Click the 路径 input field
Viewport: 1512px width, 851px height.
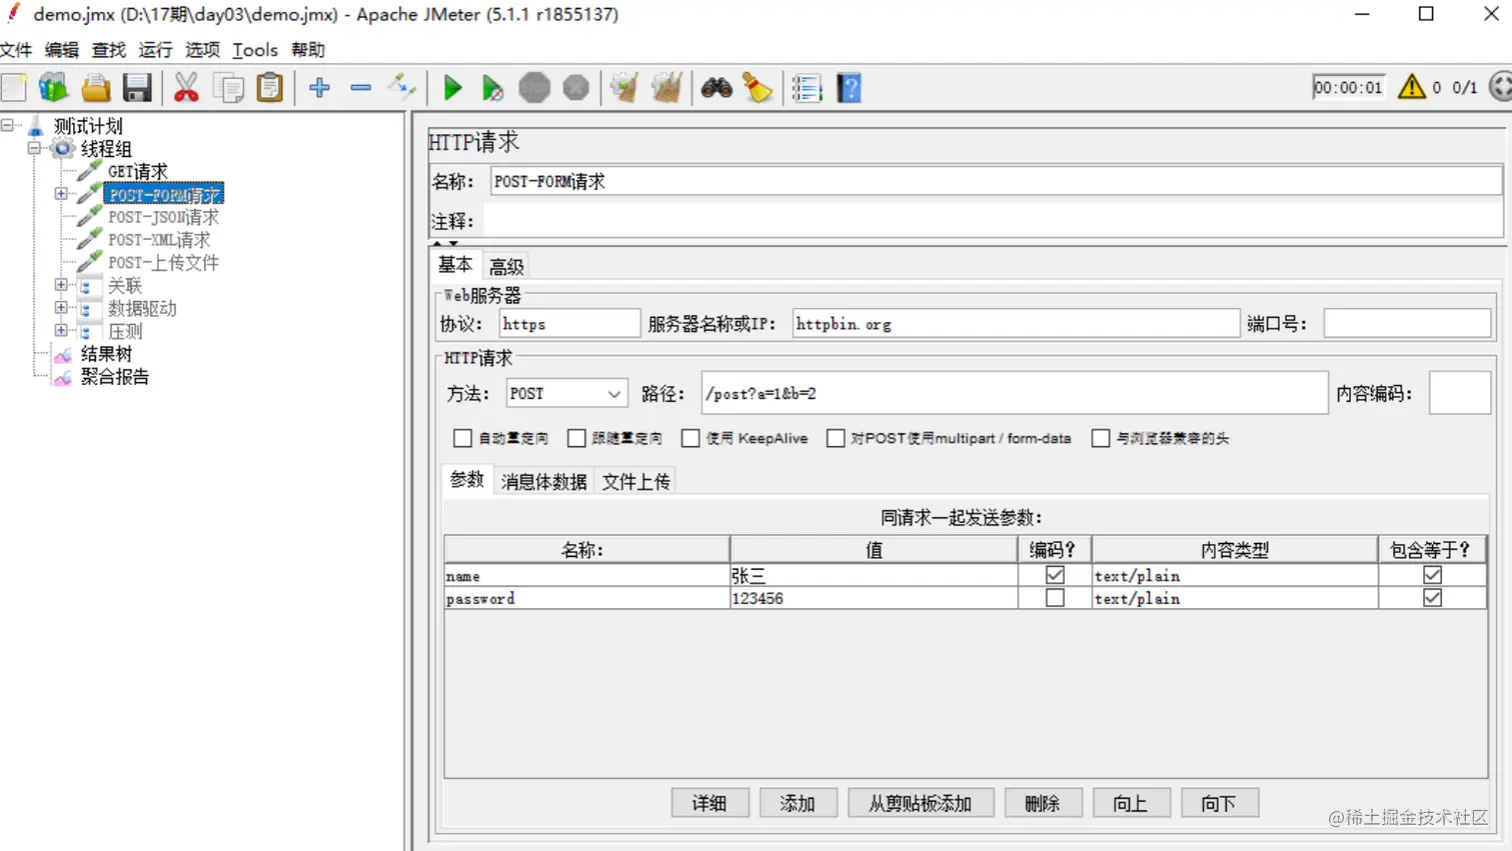point(1014,394)
